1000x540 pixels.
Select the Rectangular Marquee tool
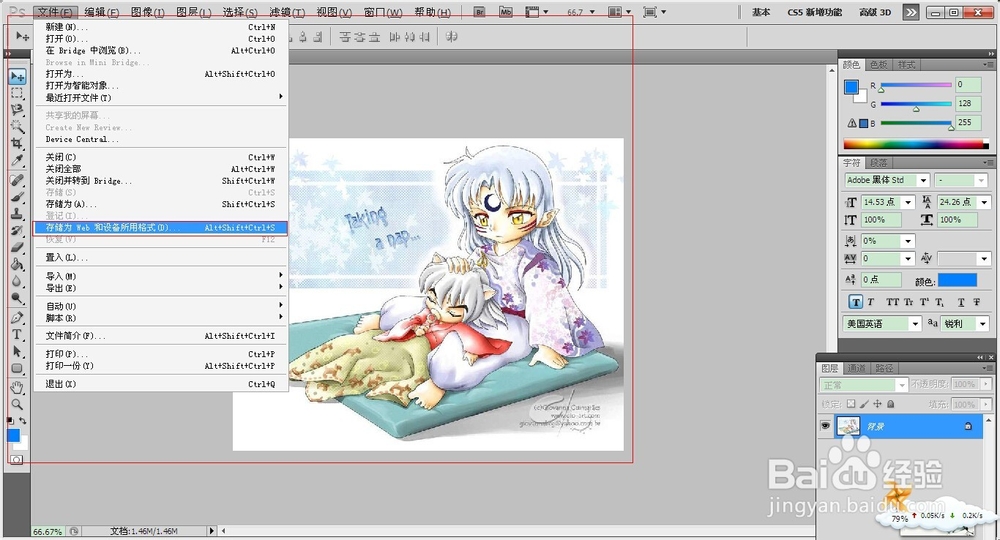pyautogui.click(x=17, y=94)
